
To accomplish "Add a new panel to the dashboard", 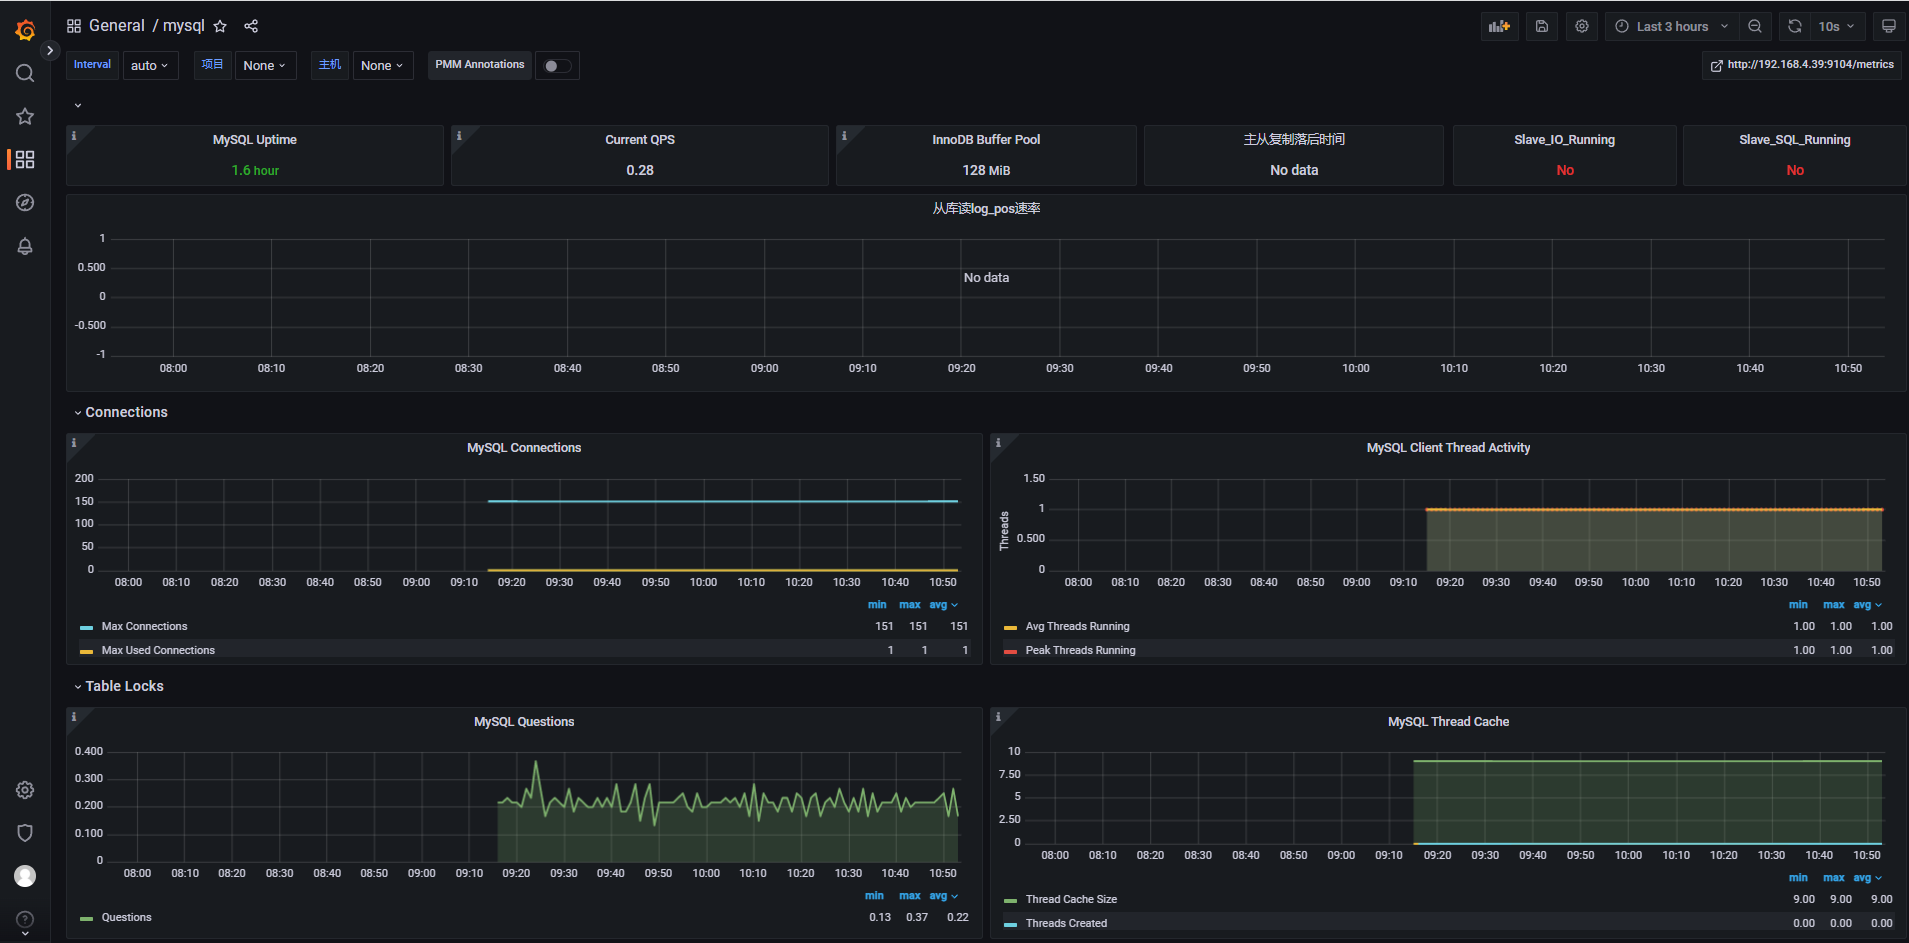I will point(1500,27).
